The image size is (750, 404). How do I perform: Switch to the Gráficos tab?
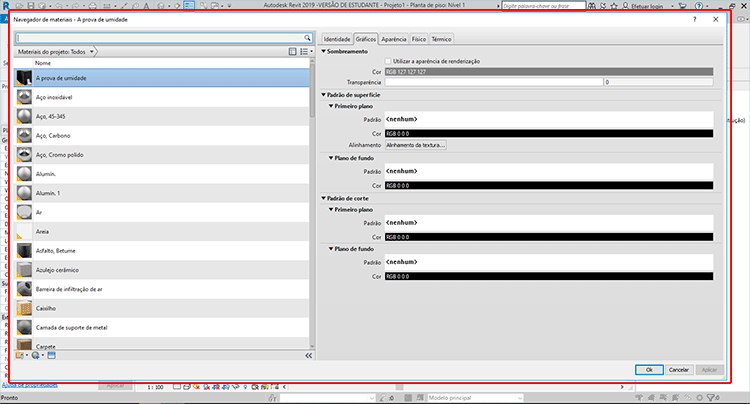[366, 39]
